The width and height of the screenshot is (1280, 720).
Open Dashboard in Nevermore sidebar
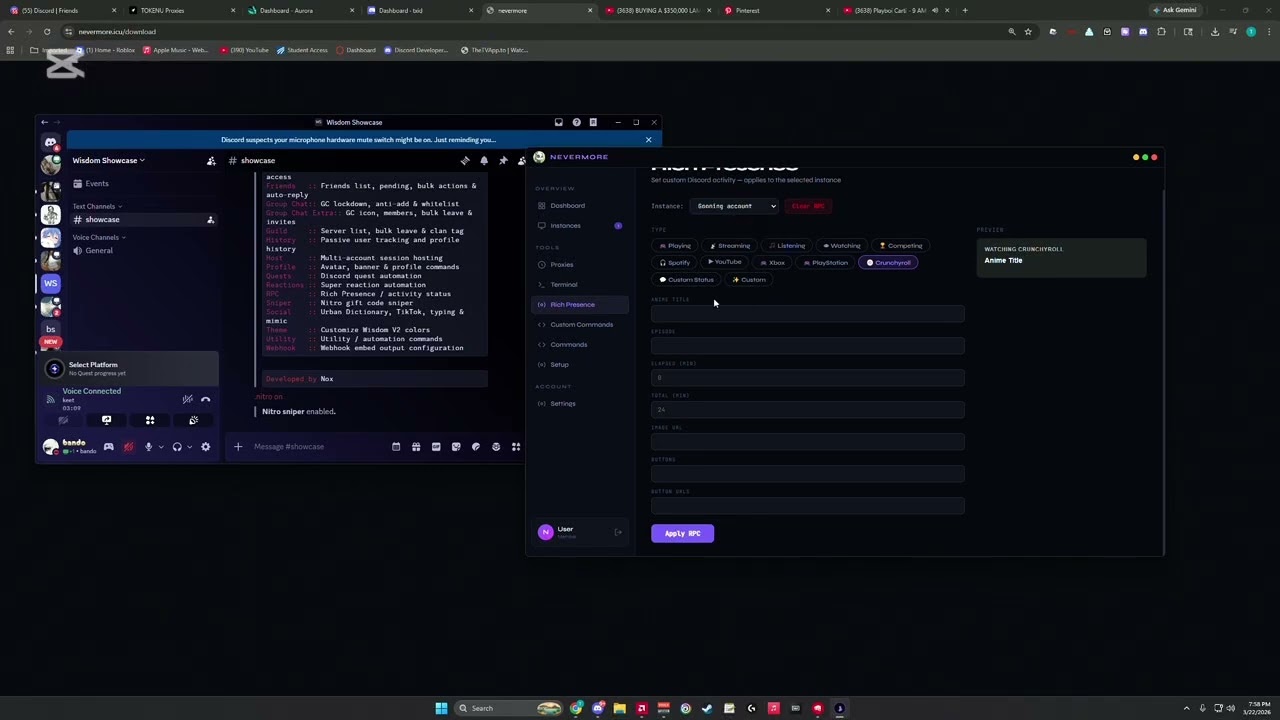[x=580, y=206]
